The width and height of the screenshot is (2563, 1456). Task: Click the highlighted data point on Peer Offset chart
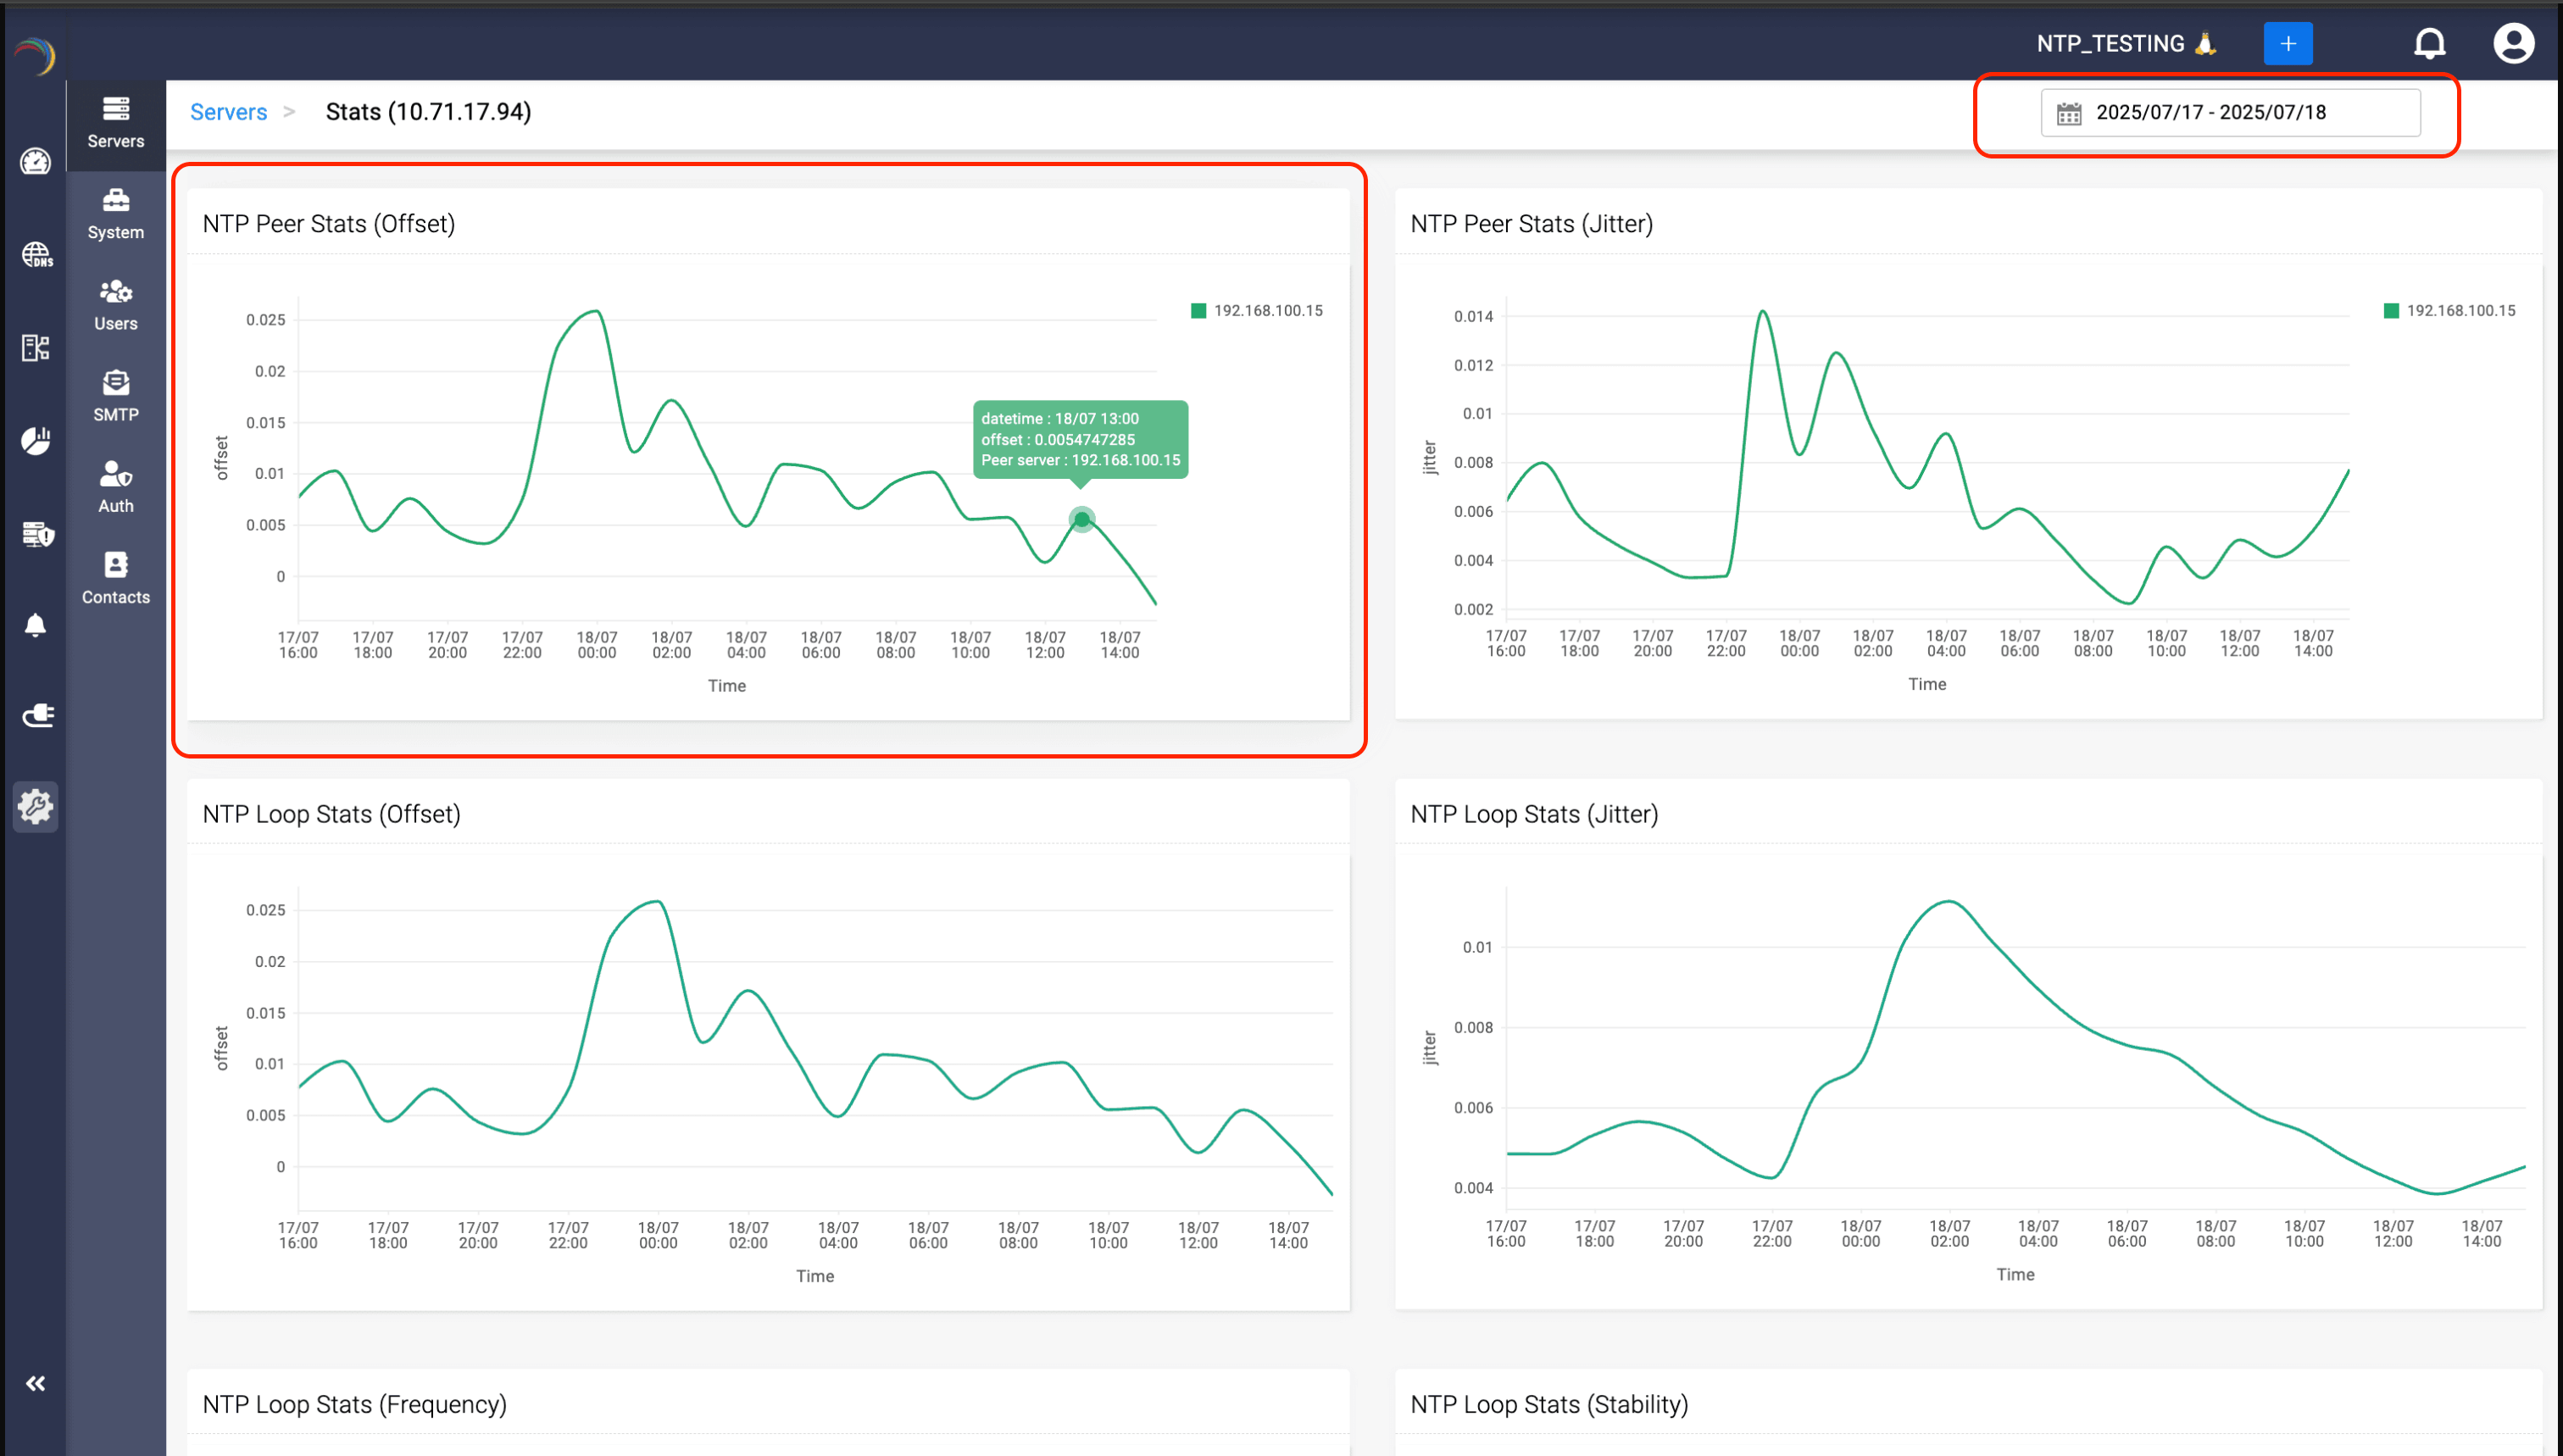tap(1081, 519)
